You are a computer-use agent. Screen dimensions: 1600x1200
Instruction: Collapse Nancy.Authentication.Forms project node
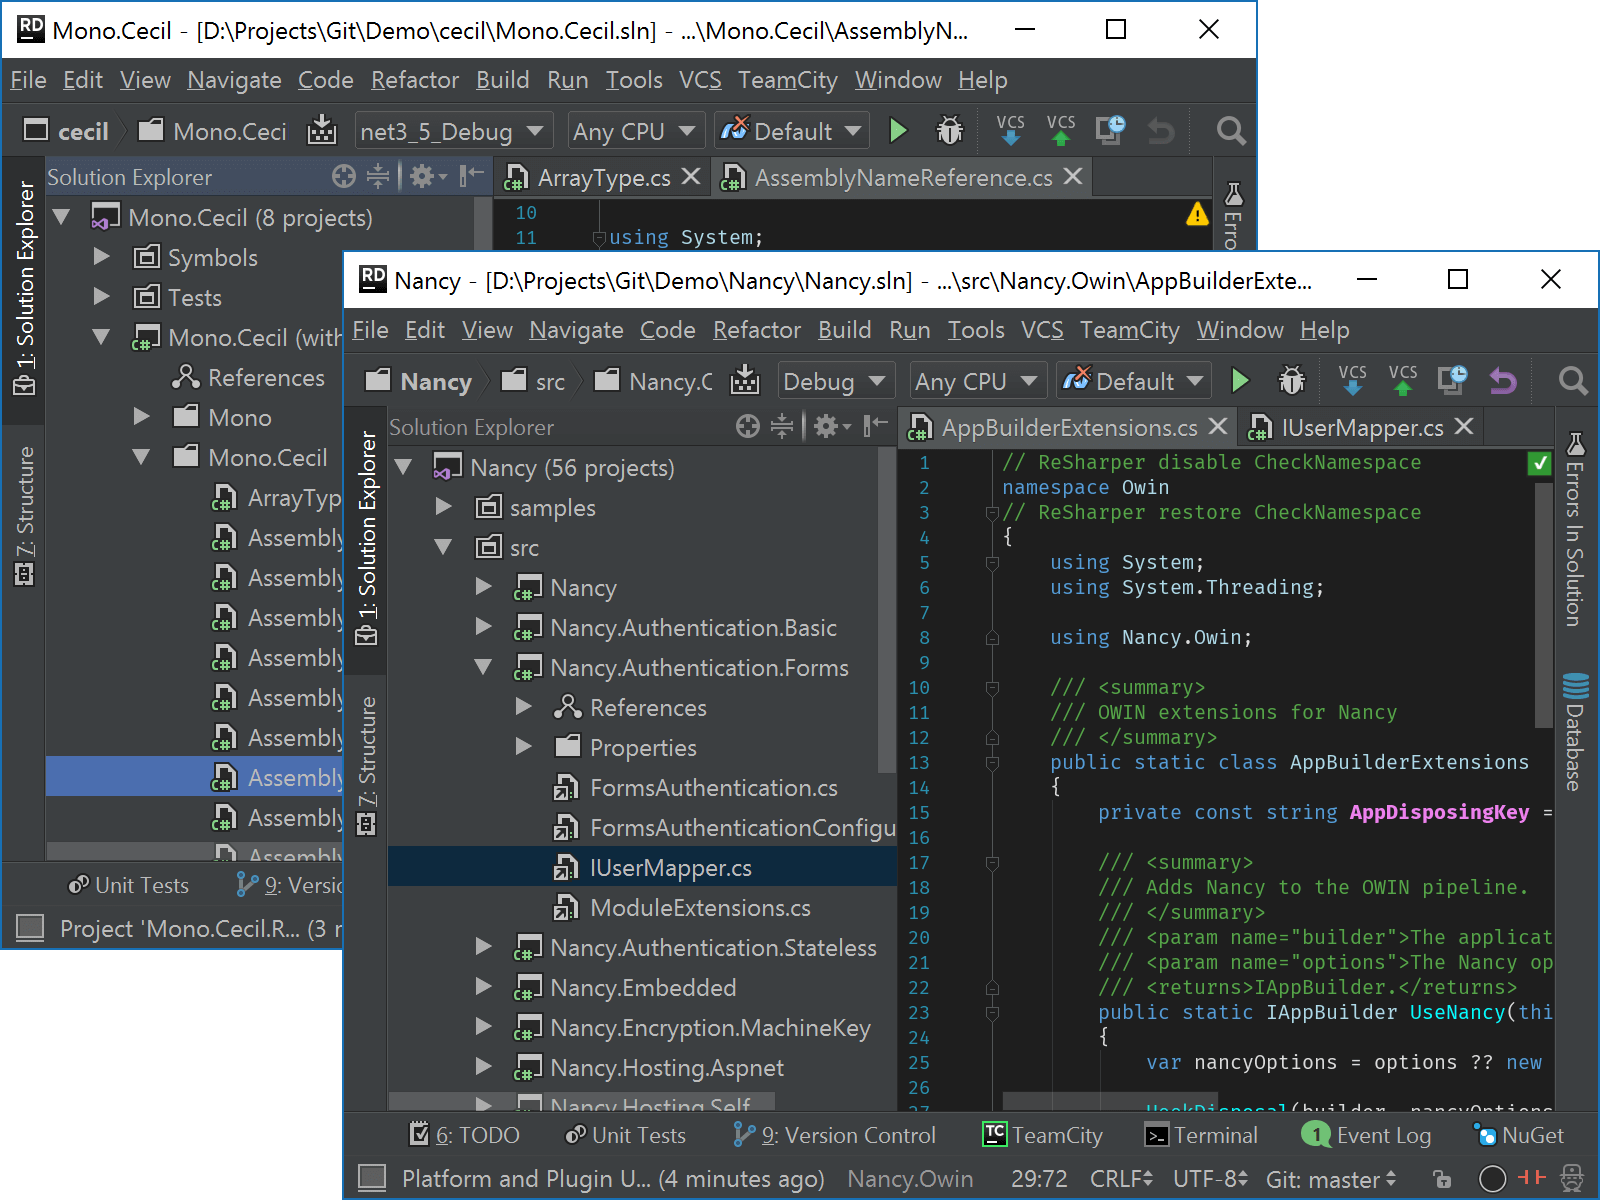(x=484, y=667)
